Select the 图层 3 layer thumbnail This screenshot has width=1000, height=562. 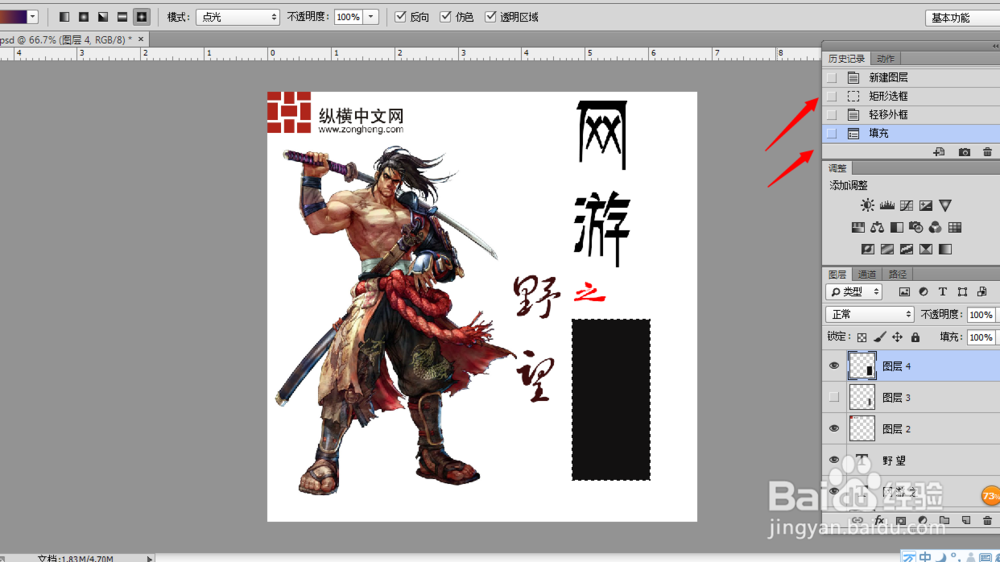pyautogui.click(x=862, y=397)
